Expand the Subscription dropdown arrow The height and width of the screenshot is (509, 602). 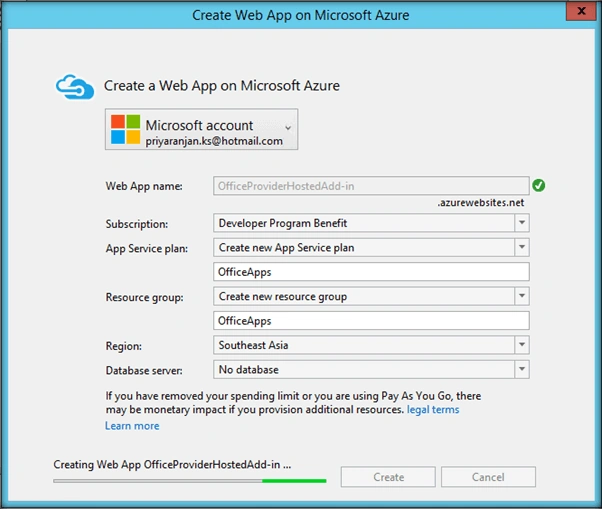click(x=522, y=223)
